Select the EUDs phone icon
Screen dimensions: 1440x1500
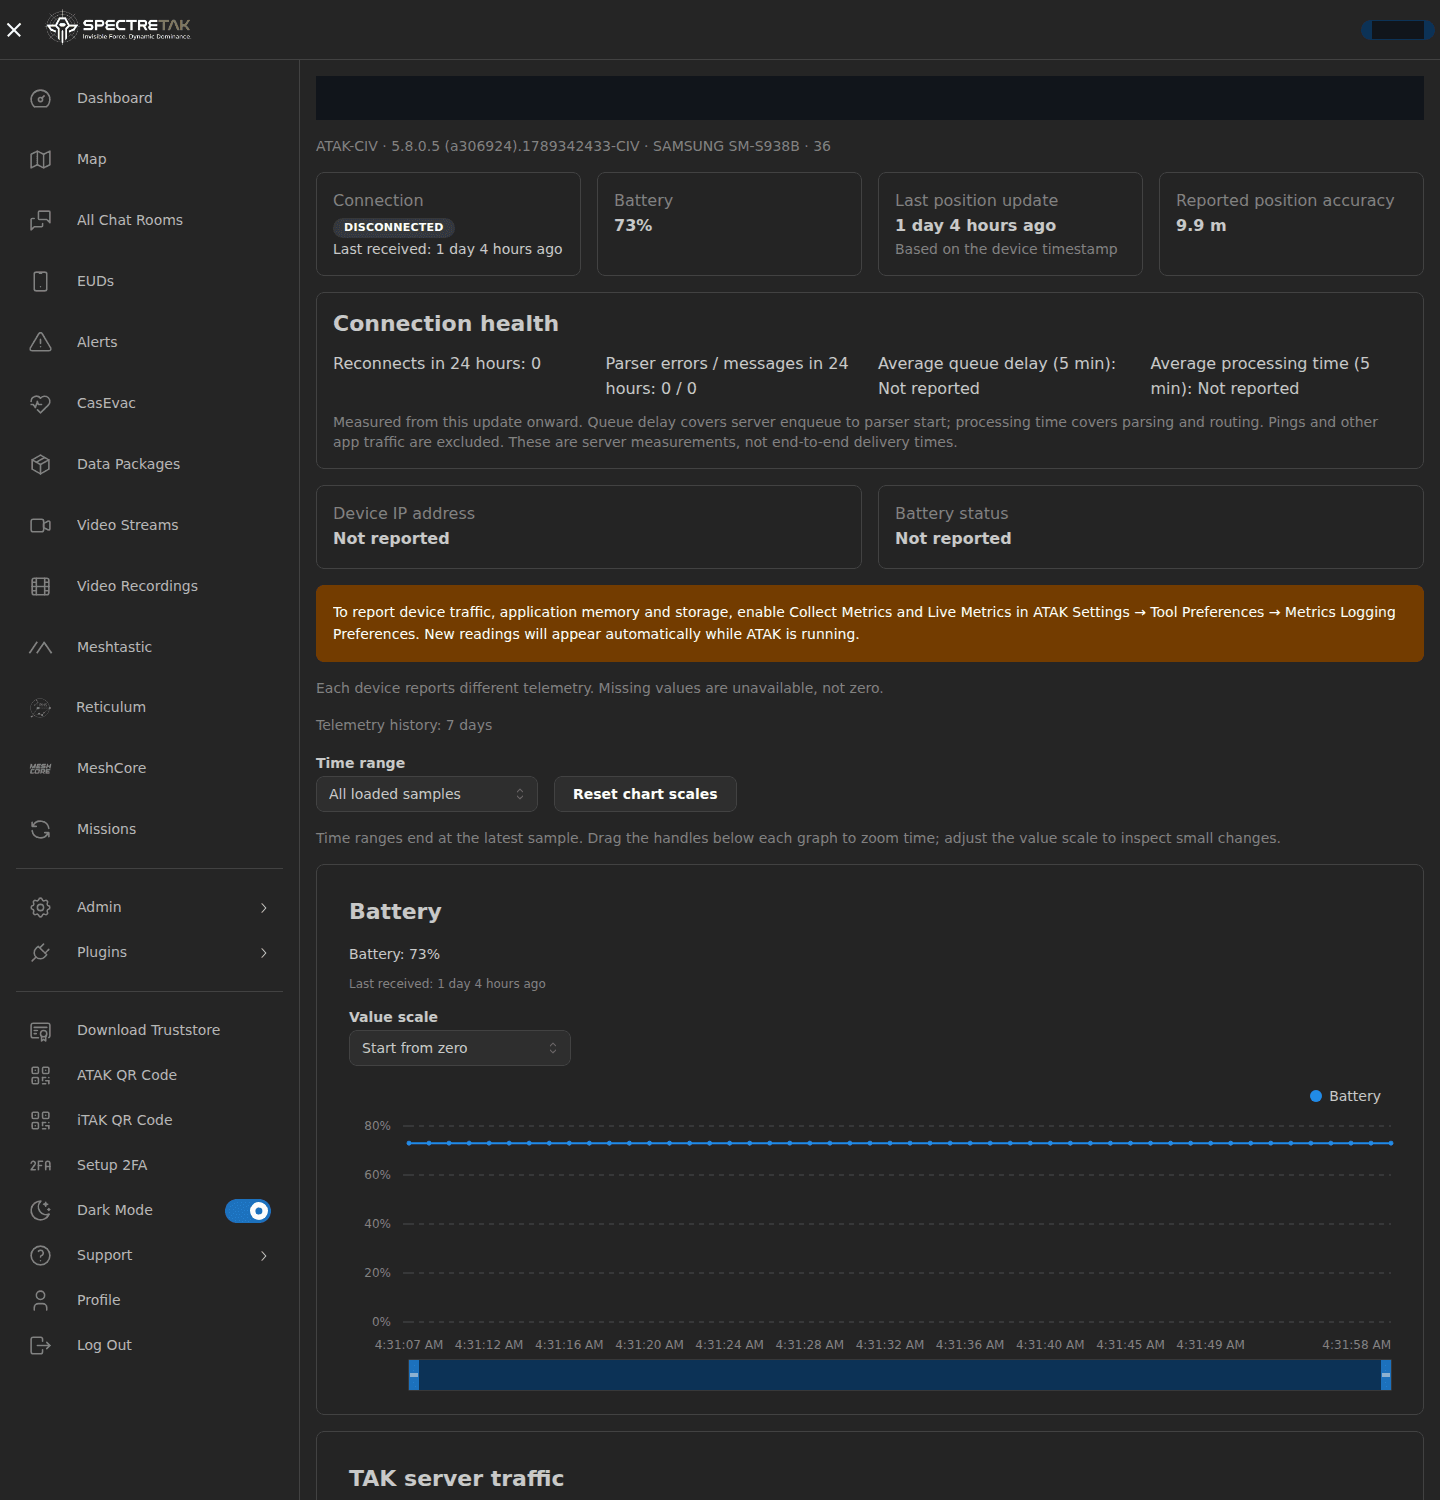tap(40, 281)
